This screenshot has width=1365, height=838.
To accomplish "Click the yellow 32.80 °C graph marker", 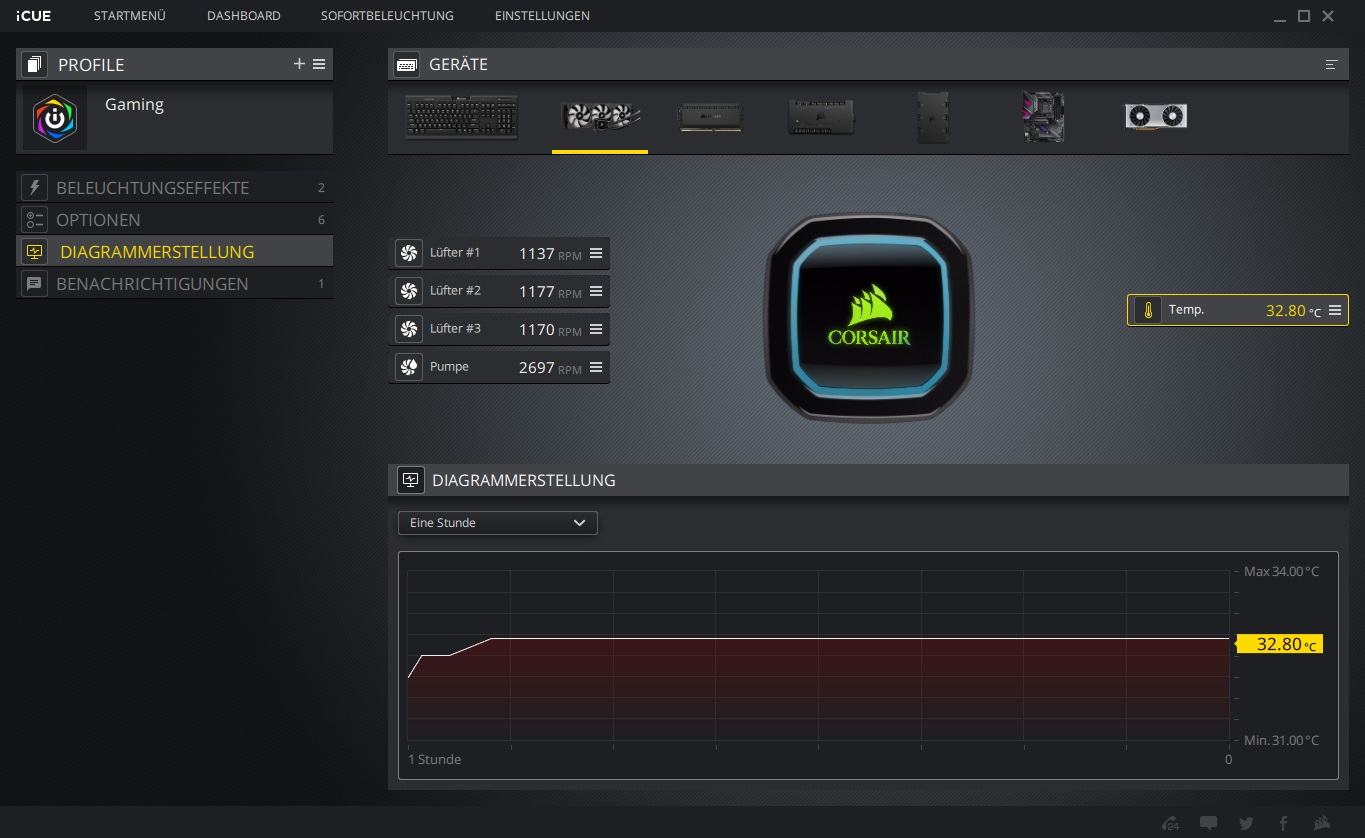I will (x=1281, y=644).
